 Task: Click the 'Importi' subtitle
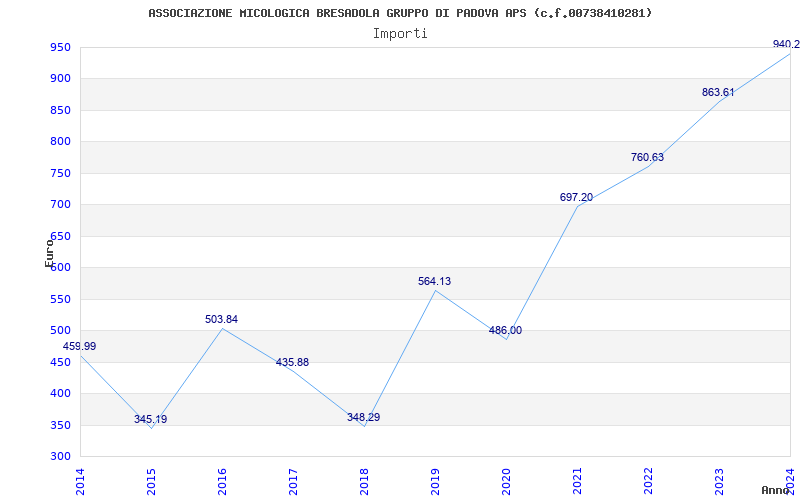click(400, 34)
